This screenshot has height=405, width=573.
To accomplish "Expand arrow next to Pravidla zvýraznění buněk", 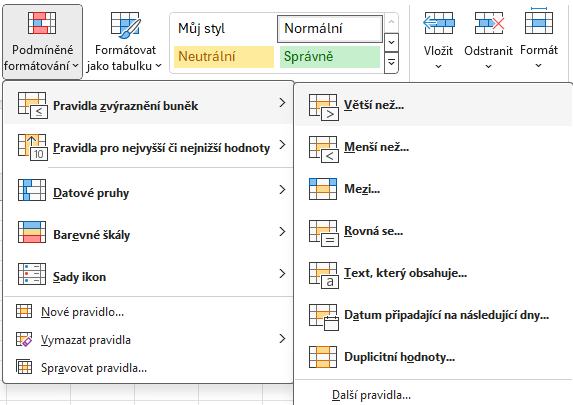I will coord(282,103).
